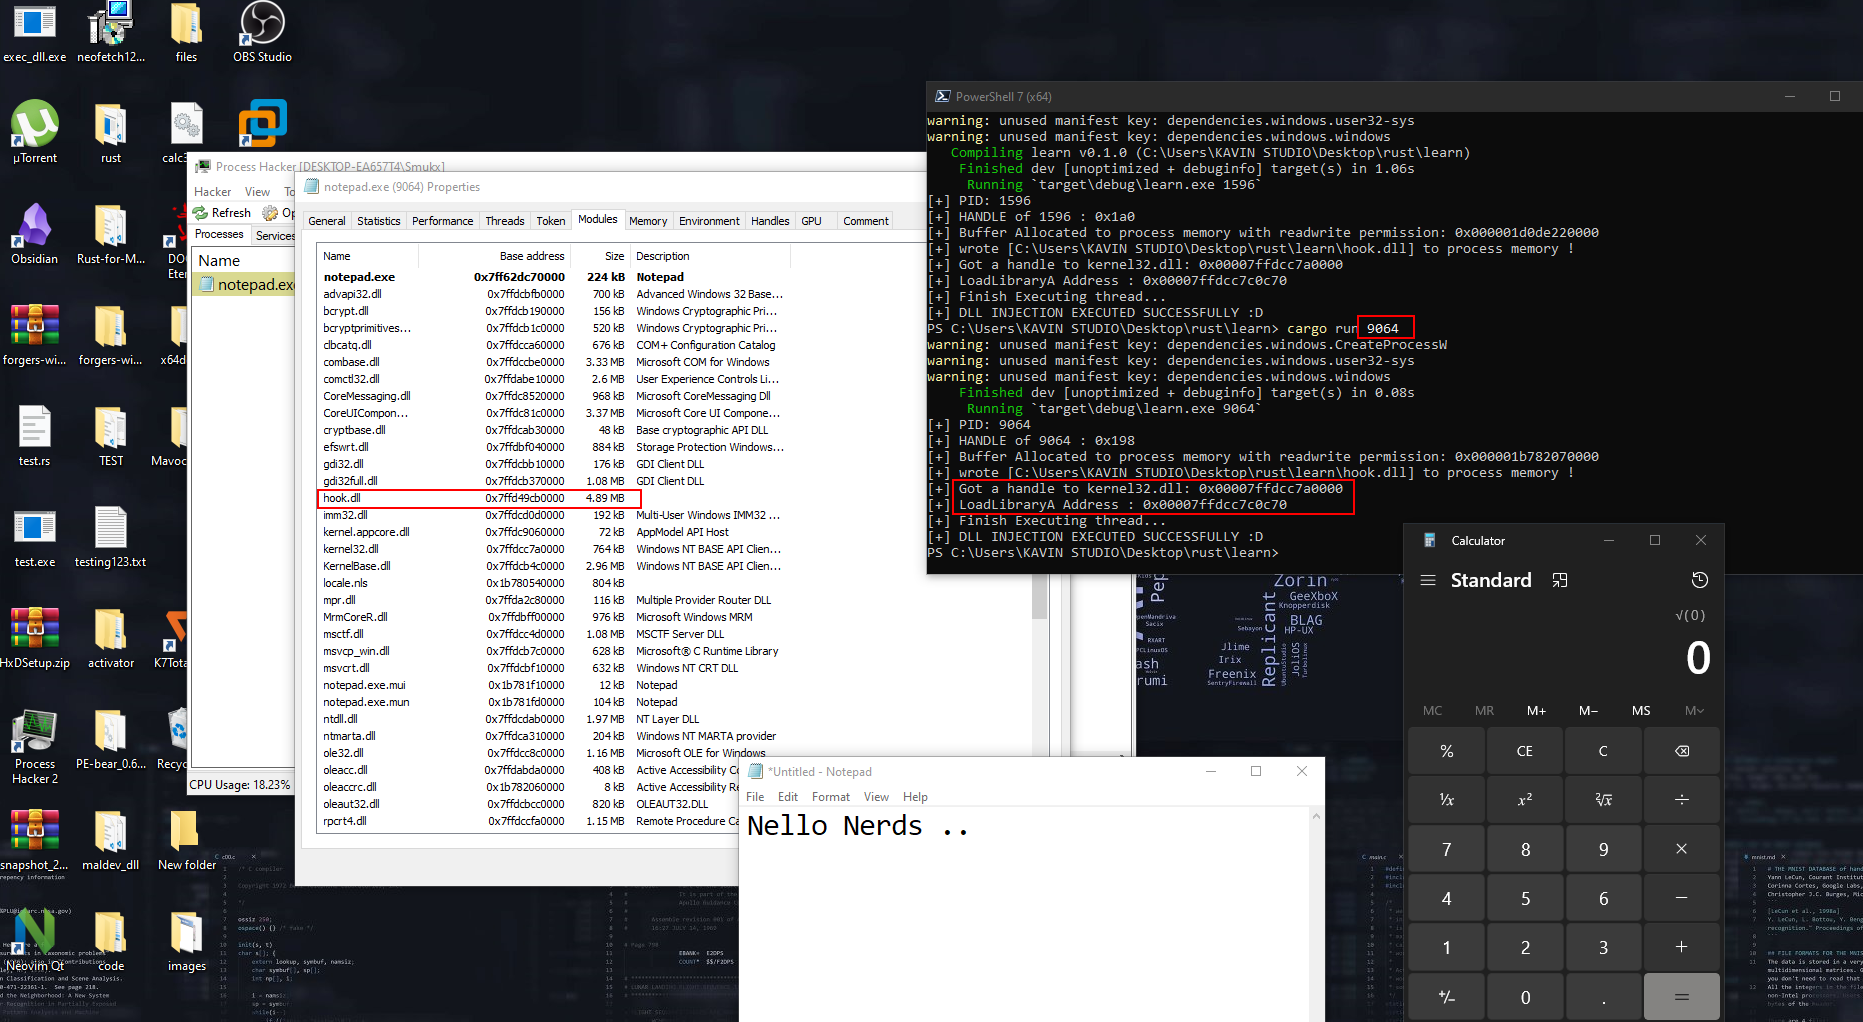Open Notepad Edit menu

788,797
